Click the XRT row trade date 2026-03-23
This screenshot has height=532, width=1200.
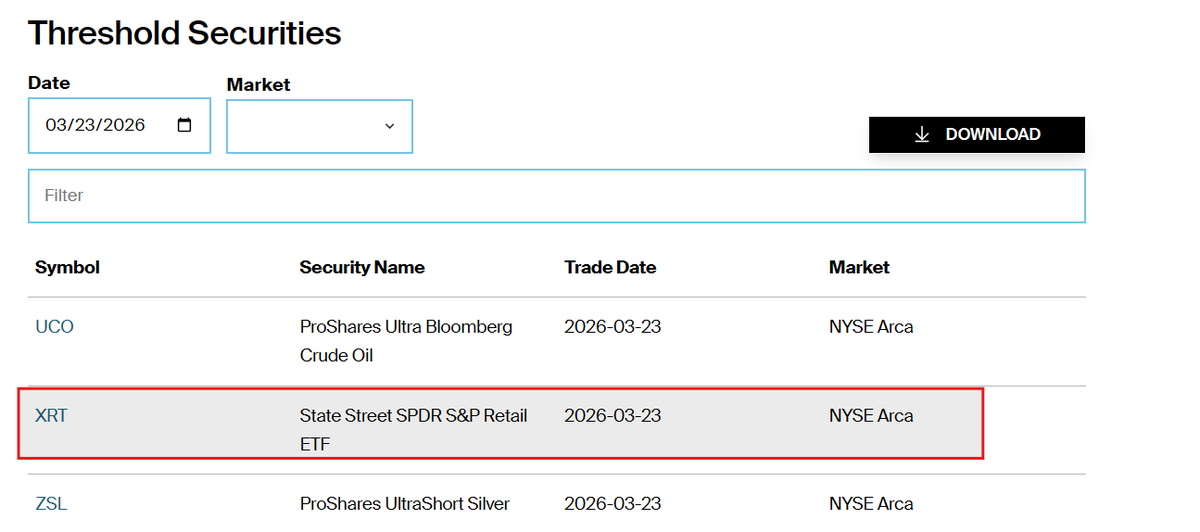[613, 415]
